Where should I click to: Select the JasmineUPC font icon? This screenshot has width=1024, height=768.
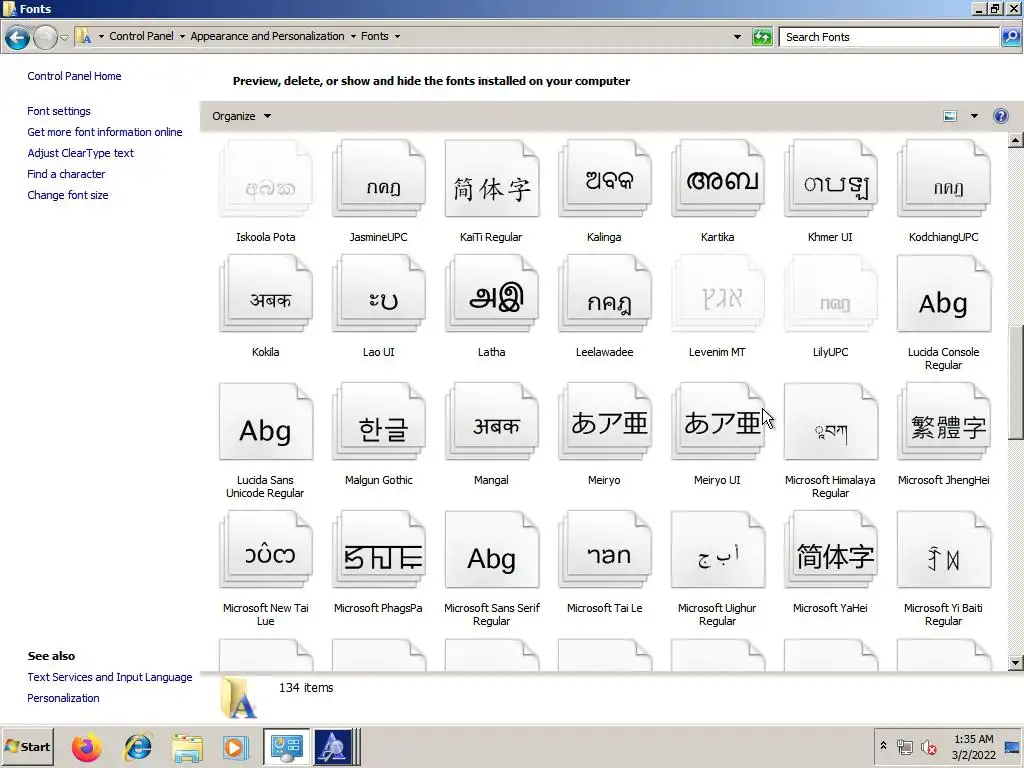click(x=379, y=178)
